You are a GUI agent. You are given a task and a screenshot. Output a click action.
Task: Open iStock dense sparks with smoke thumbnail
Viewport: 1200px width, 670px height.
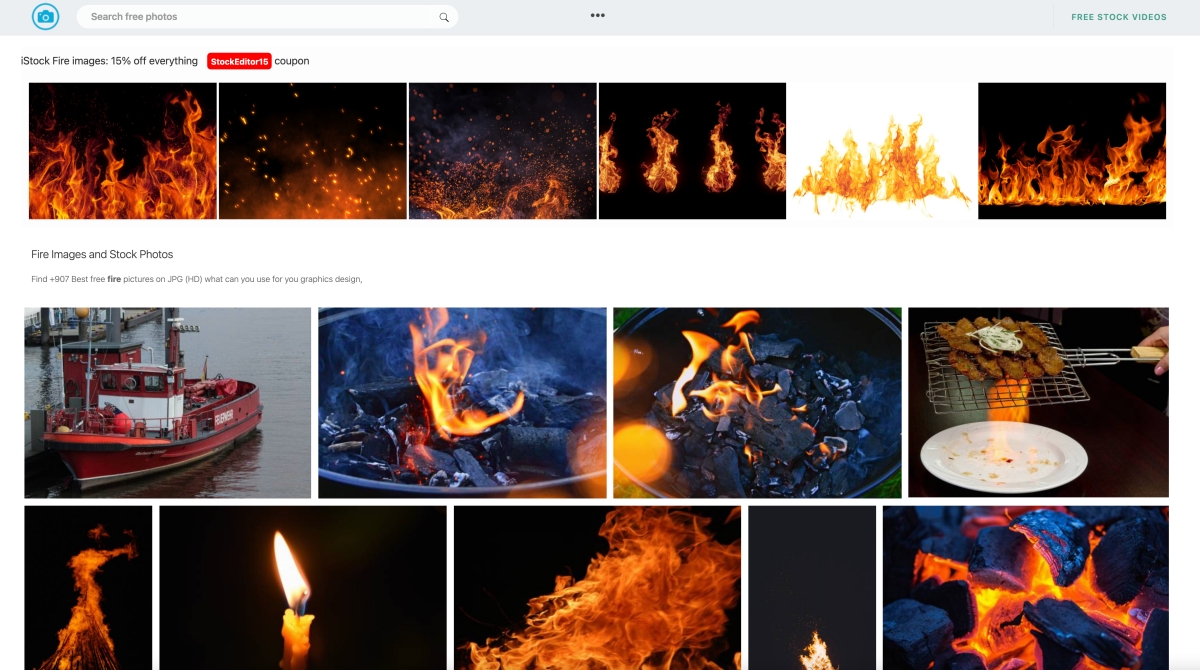click(x=502, y=151)
